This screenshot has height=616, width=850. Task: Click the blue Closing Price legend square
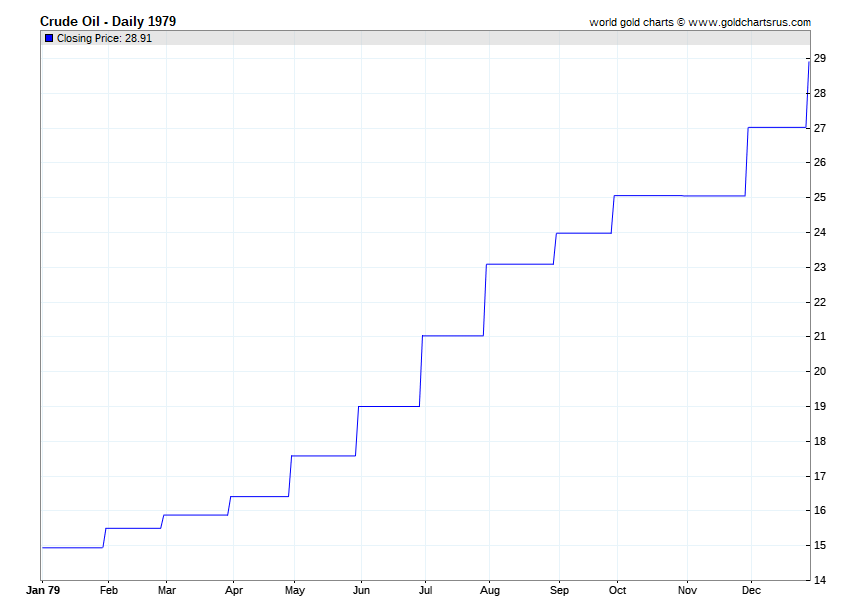coord(49,38)
